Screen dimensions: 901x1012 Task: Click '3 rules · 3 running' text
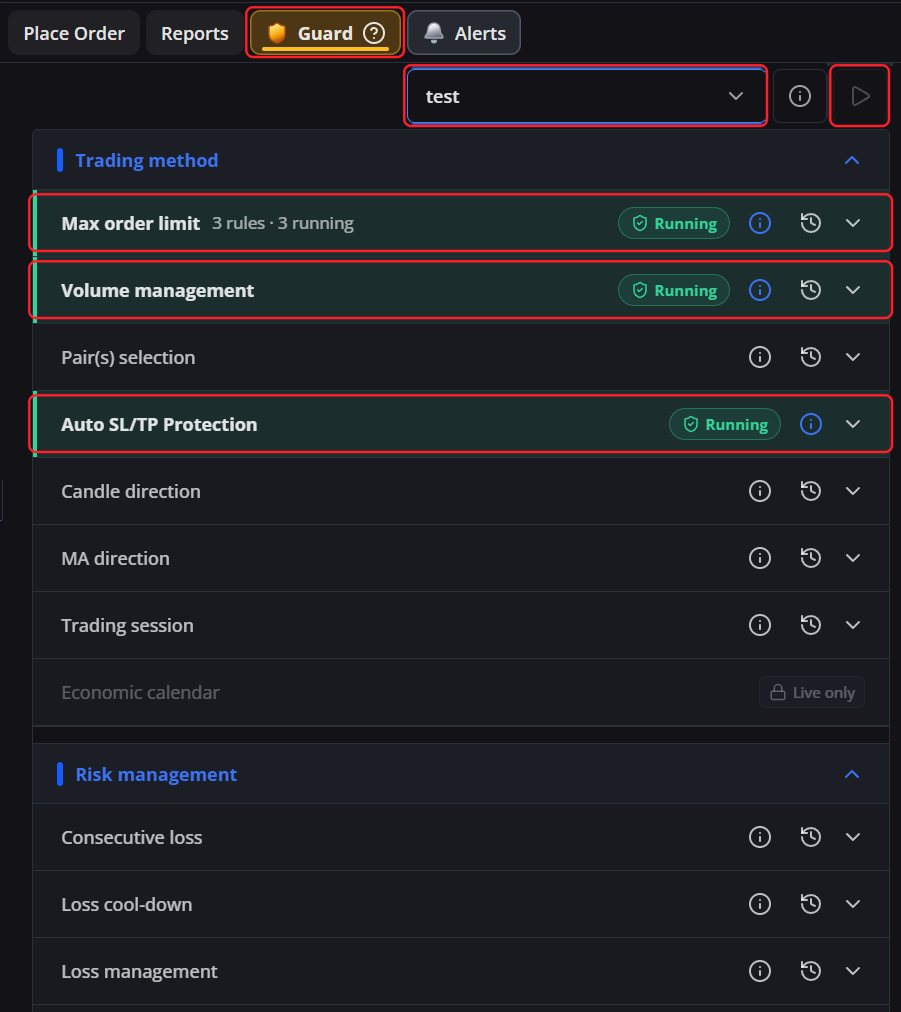tap(283, 223)
